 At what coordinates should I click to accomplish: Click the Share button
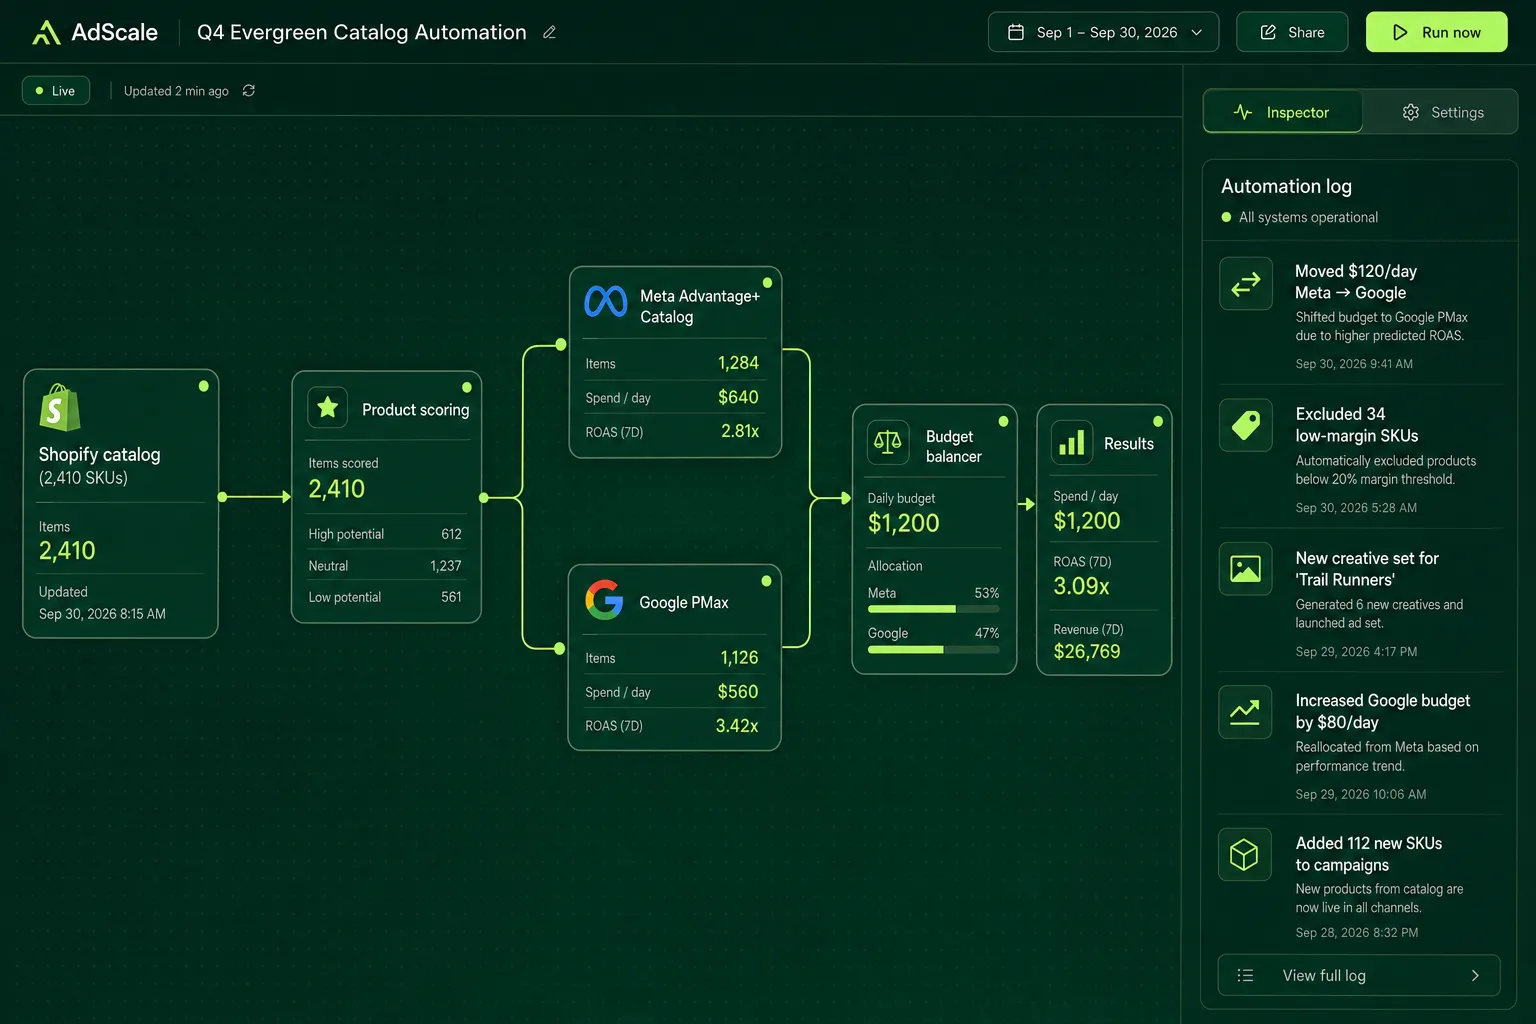1292,32
